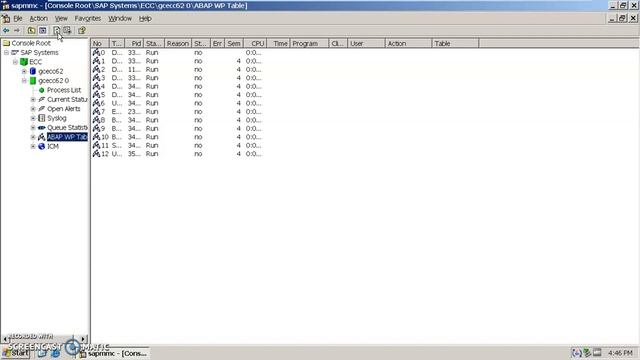Click the Syslog tree icon
Screen dimensions: 640x360
(x=42, y=118)
